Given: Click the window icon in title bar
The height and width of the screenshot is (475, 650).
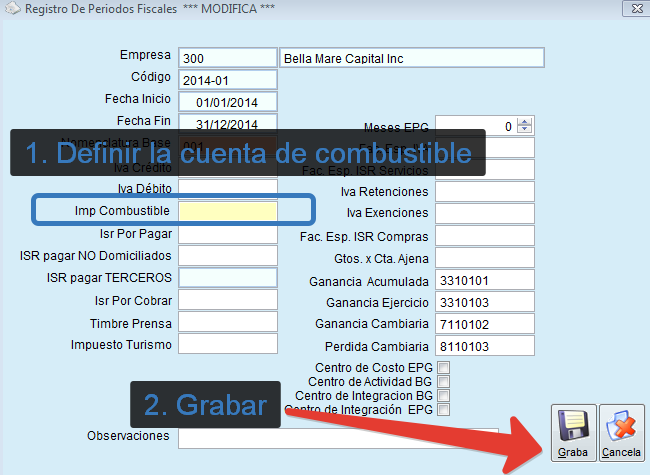Looking at the screenshot, I should (10, 10).
